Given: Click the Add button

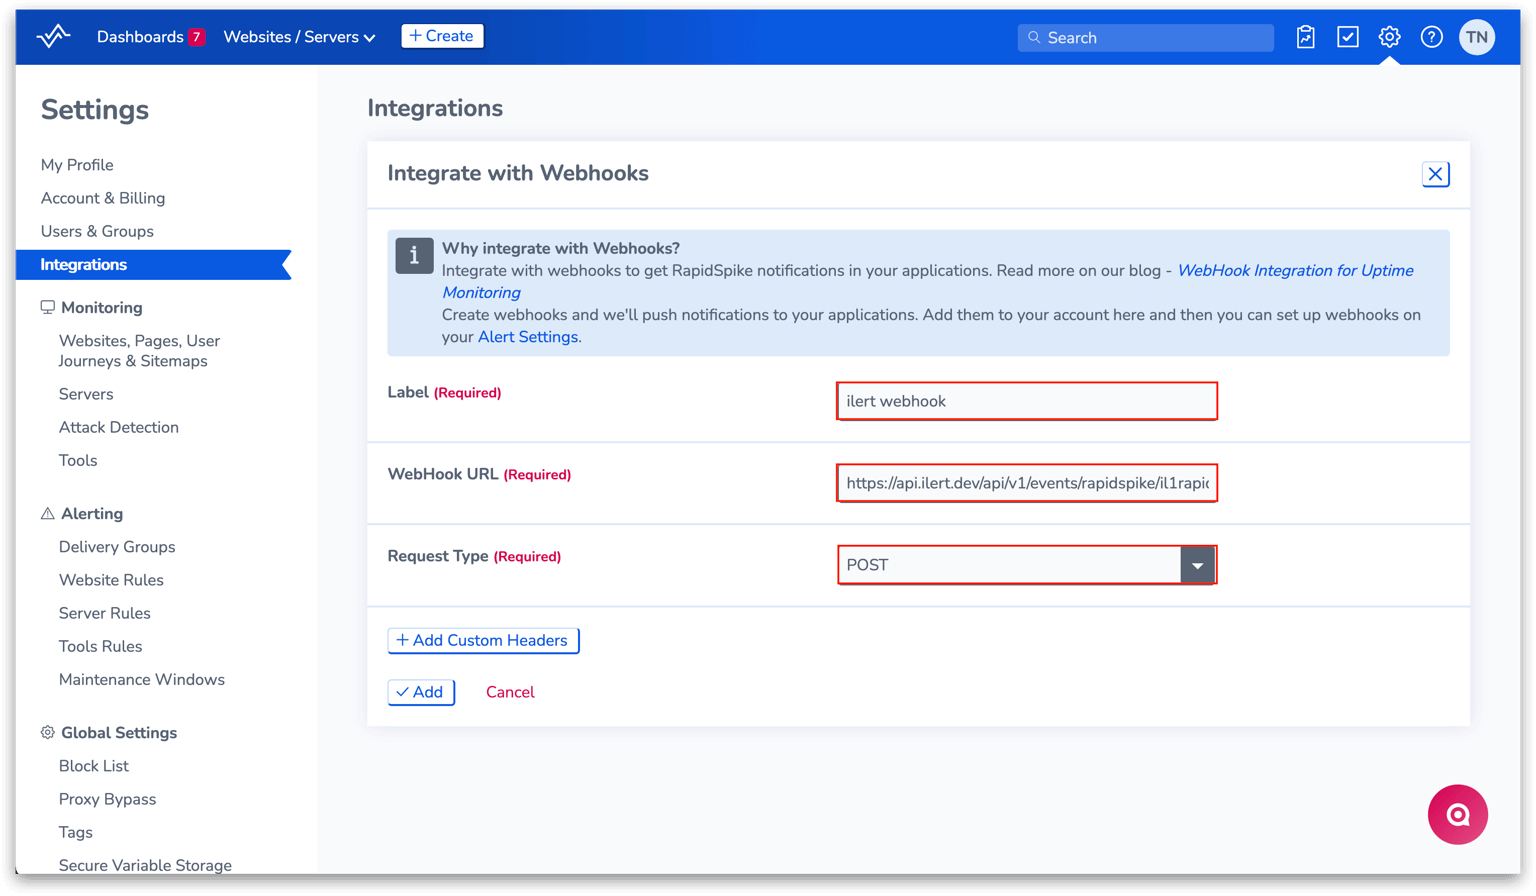Looking at the screenshot, I should coord(421,692).
